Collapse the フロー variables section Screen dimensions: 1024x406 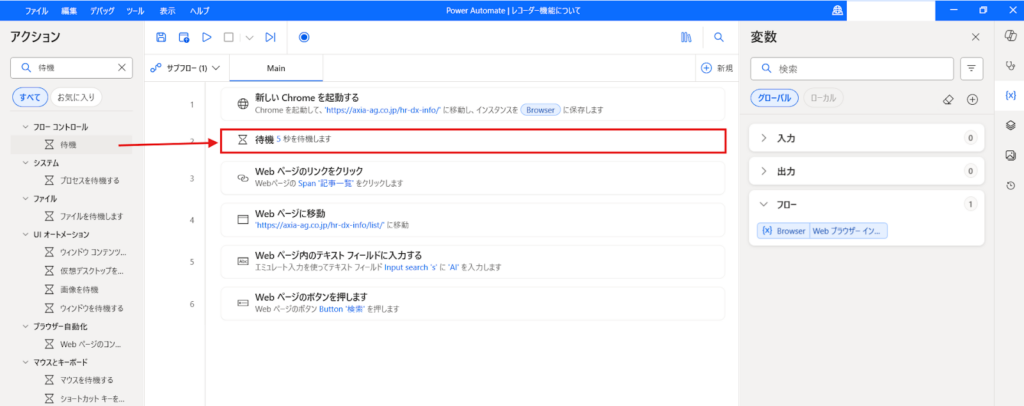tap(765, 204)
